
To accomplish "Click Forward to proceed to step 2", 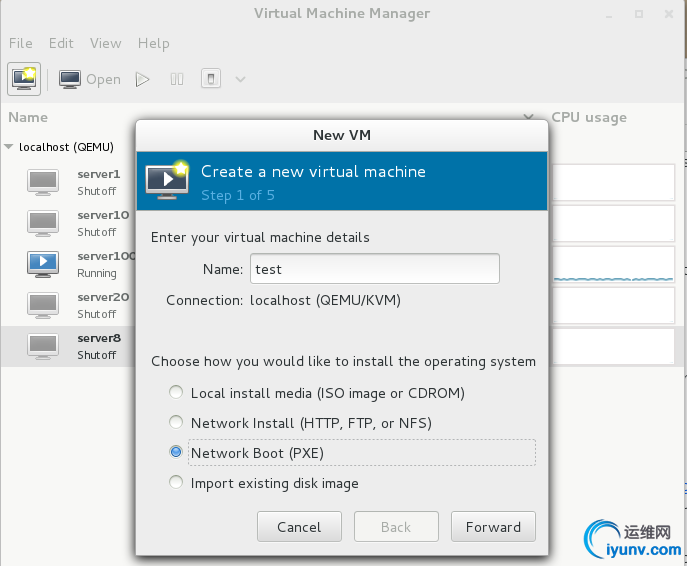I will pos(493,527).
